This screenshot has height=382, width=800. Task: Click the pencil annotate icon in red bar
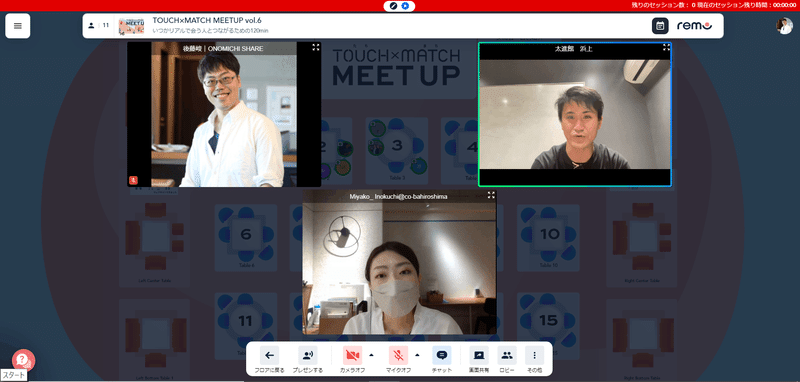click(393, 6)
